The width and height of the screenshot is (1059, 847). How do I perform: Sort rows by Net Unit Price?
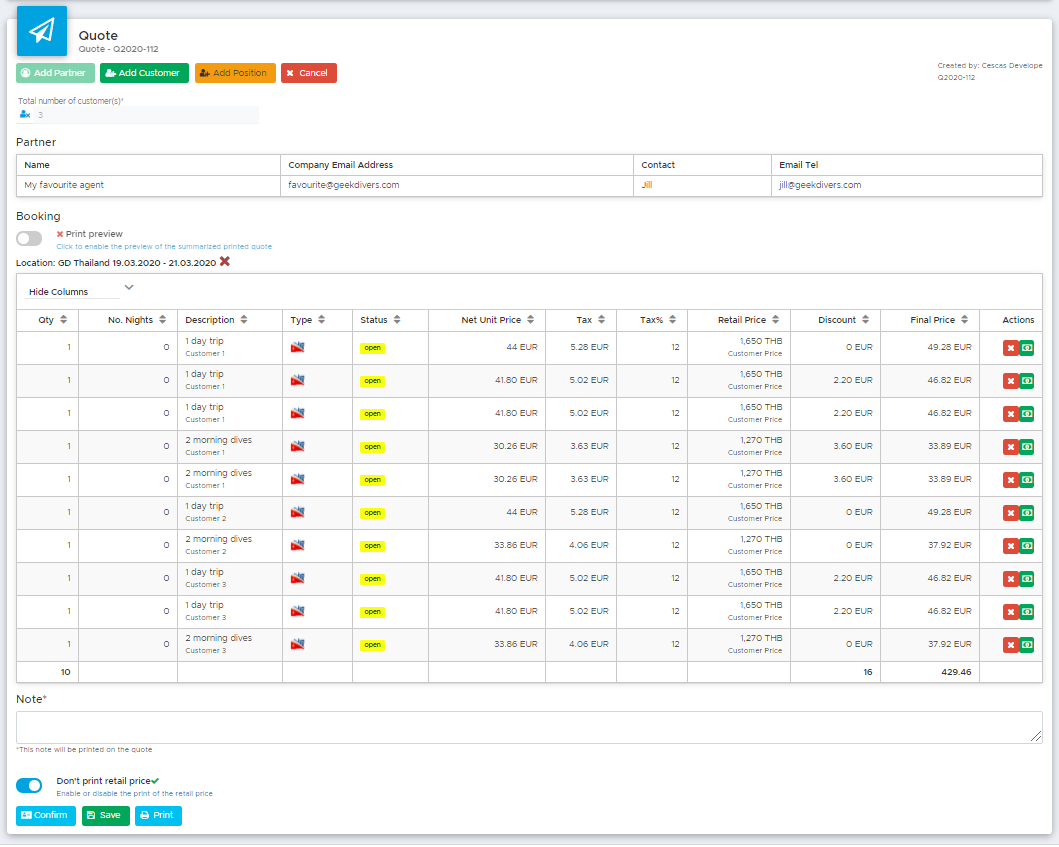pyautogui.click(x=531, y=319)
